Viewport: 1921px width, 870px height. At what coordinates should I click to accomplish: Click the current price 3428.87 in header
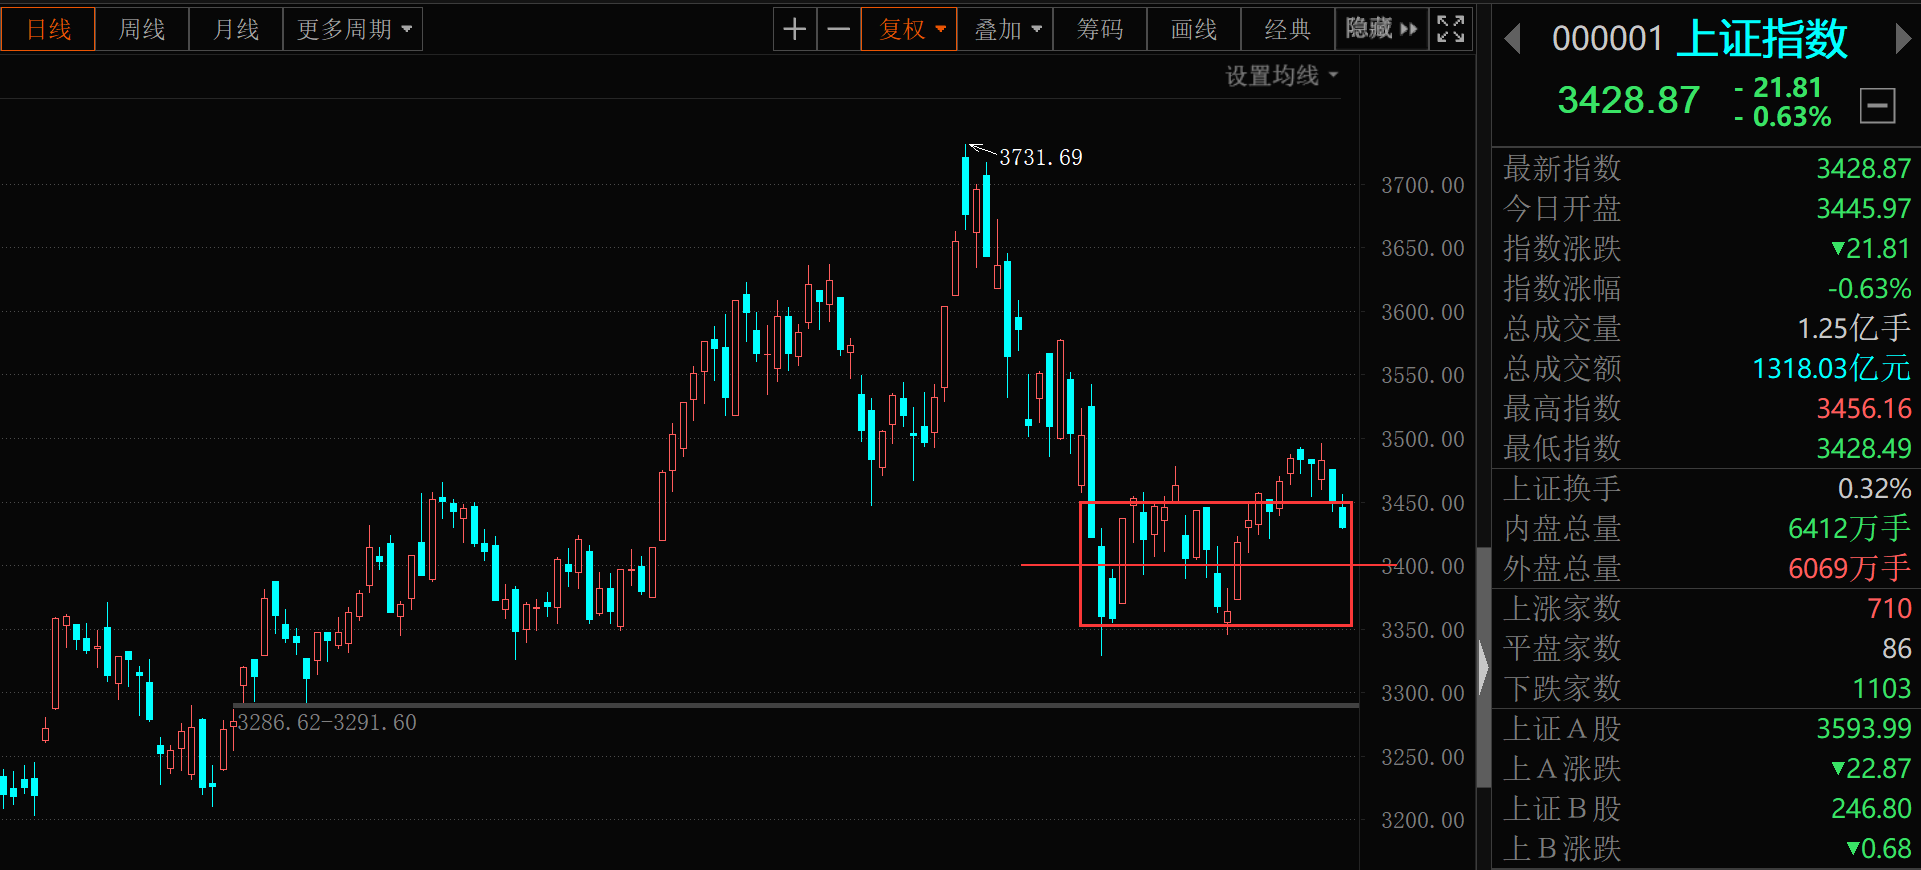pos(1629,100)
